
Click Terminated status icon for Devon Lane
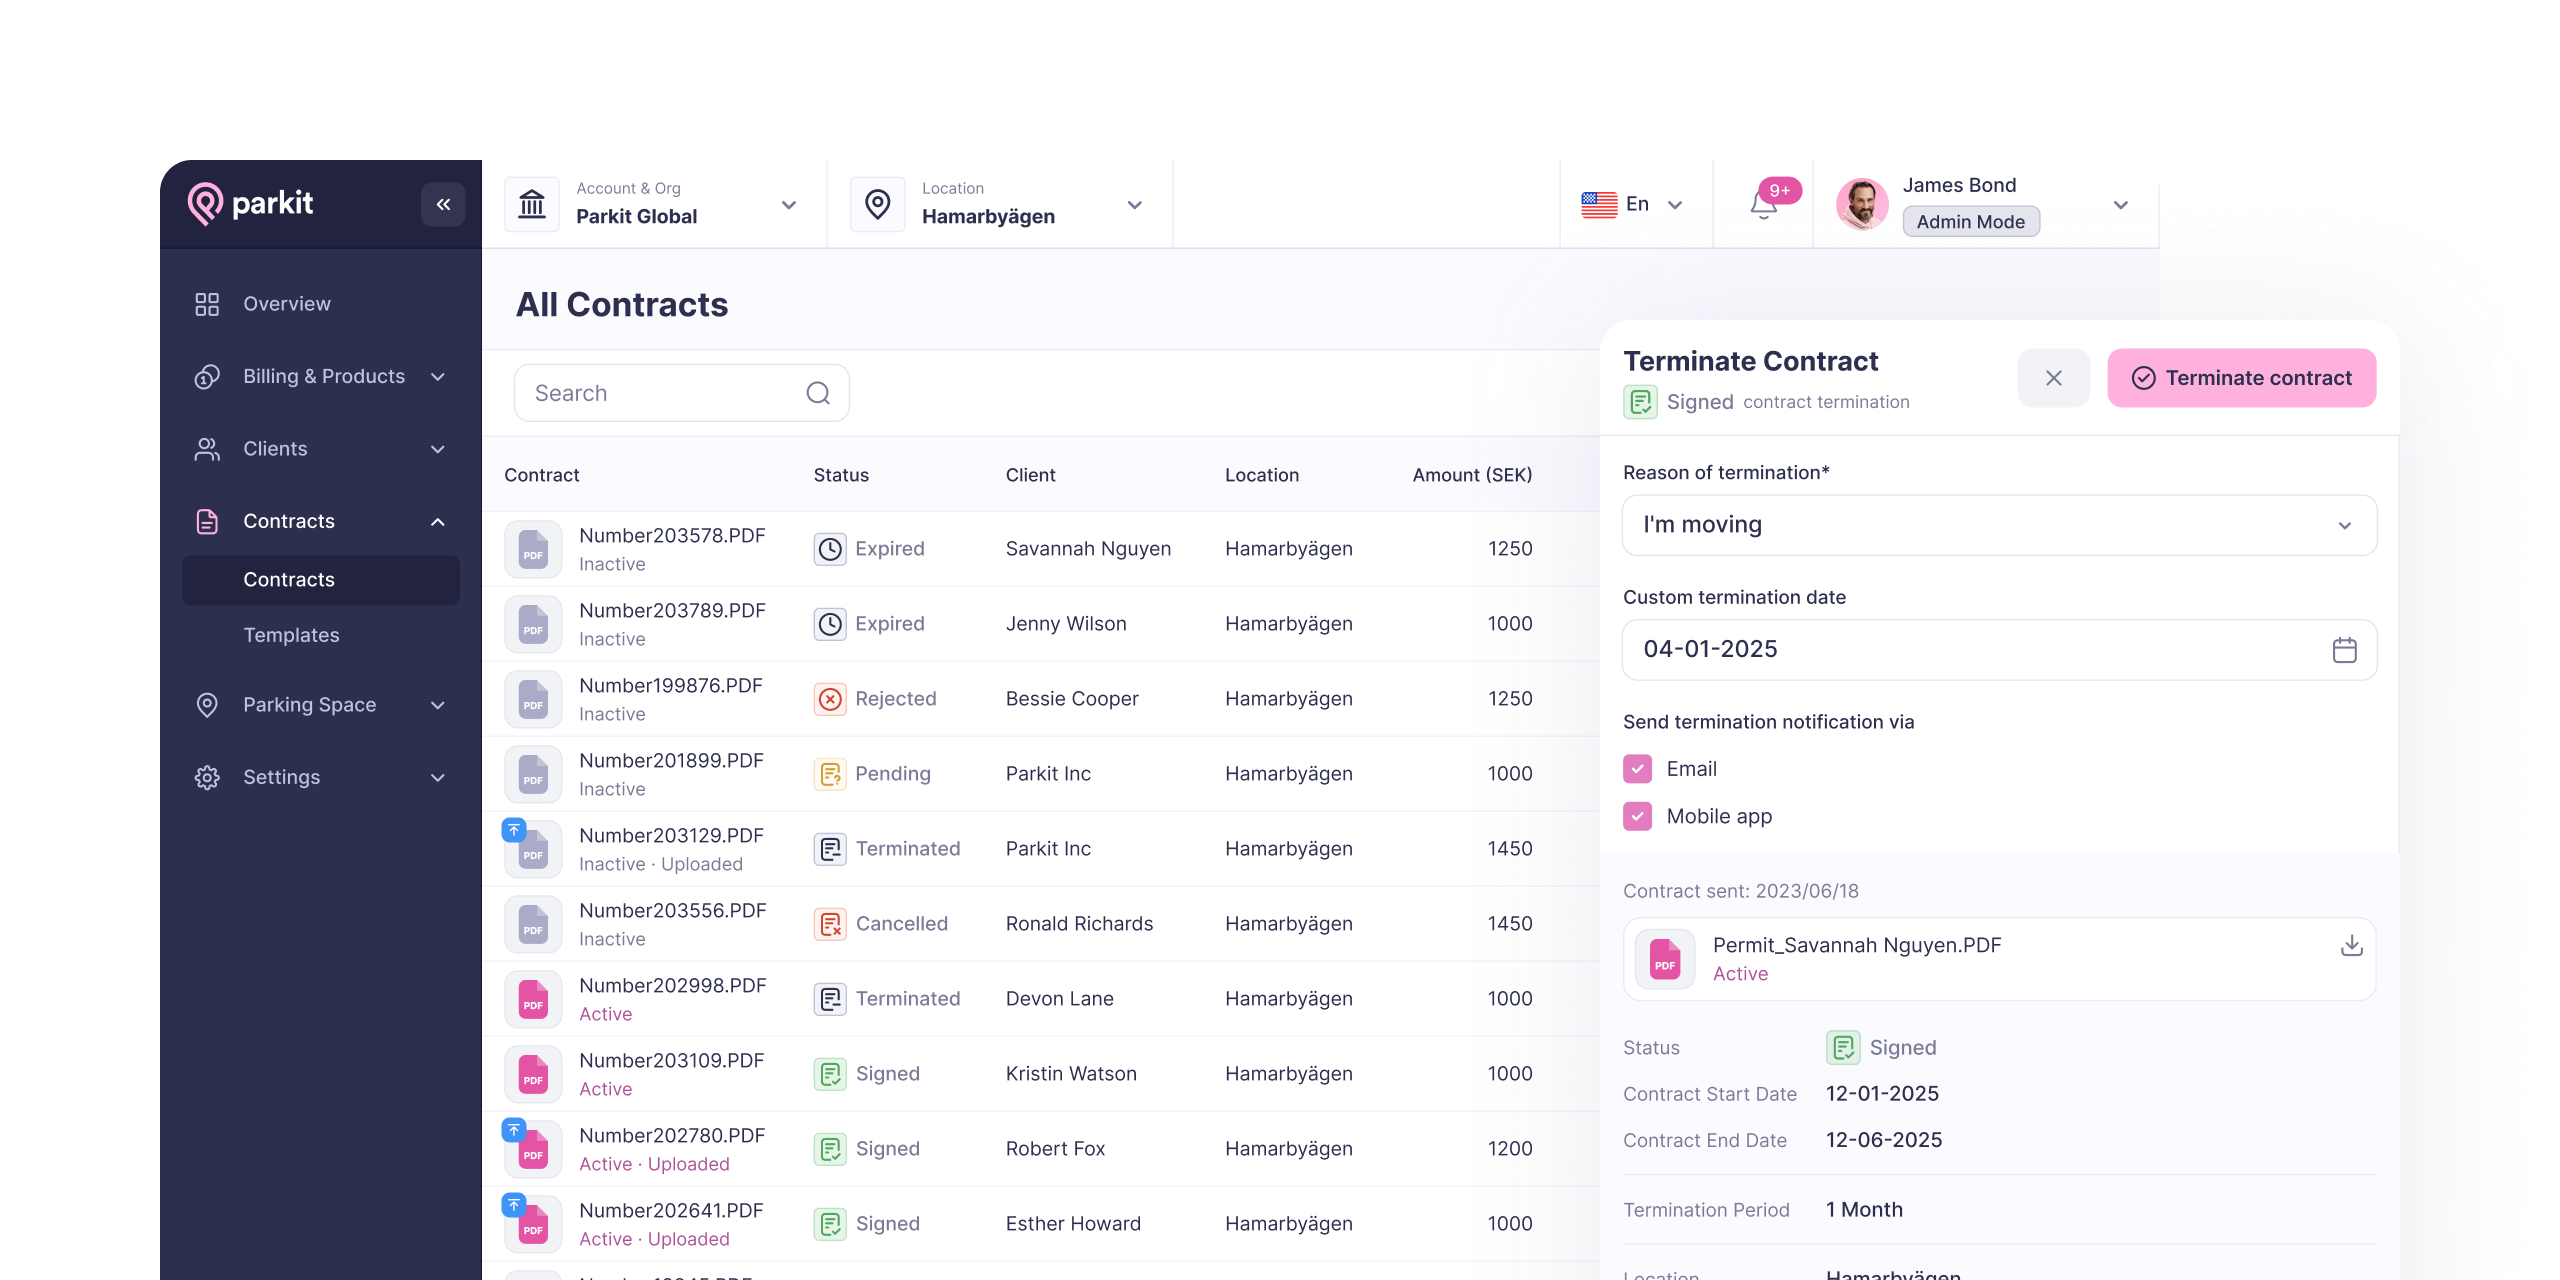830,999
